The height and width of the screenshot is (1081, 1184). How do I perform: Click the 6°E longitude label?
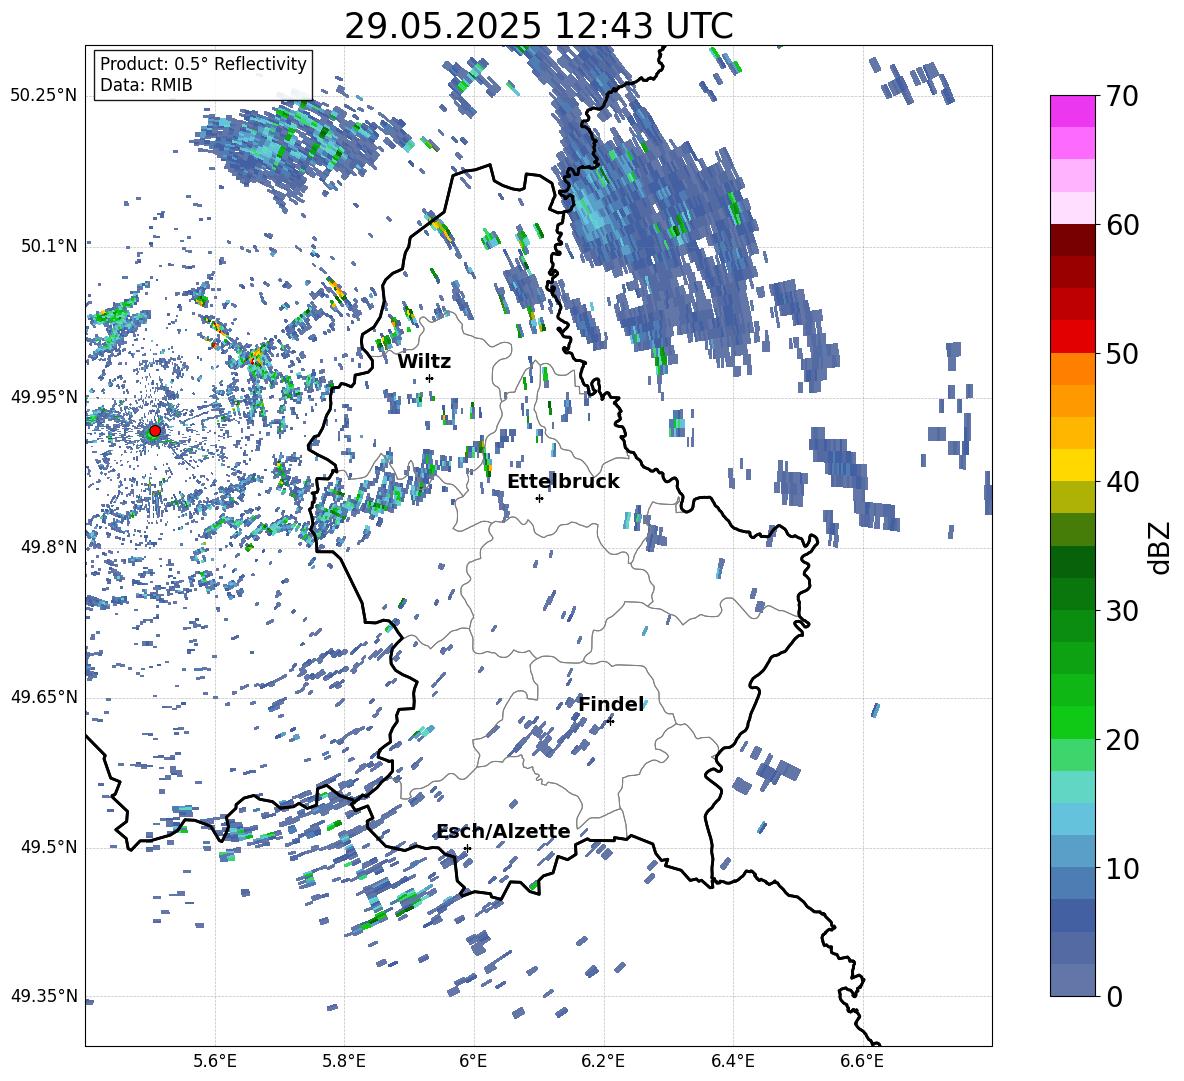click(x=473, y=1061)
